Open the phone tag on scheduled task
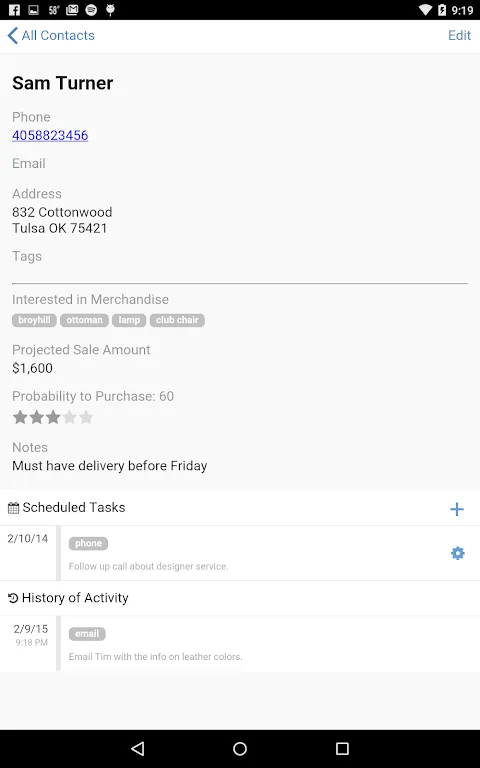Viewport: 480px width, 768px height. click(88, 543)
